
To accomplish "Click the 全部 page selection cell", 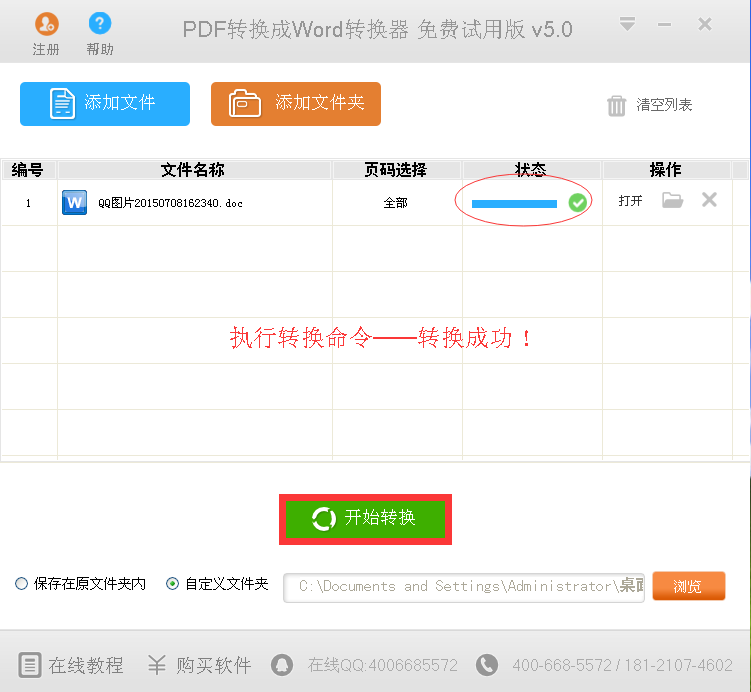I will click(x=396, y=203).
